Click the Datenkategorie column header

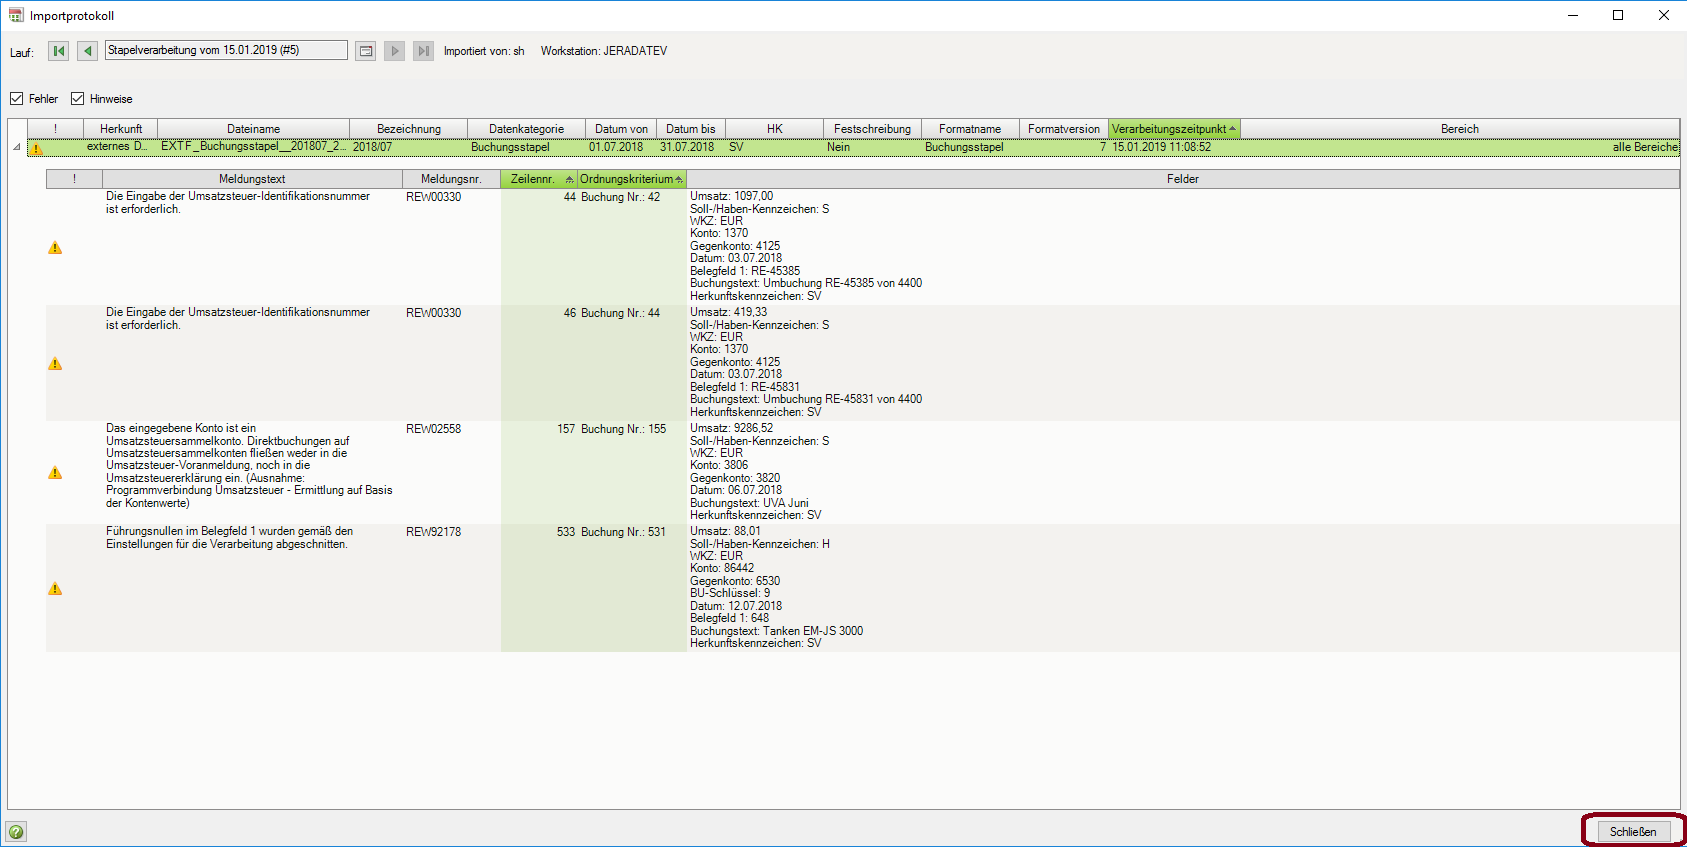click(x=526, y=129)
